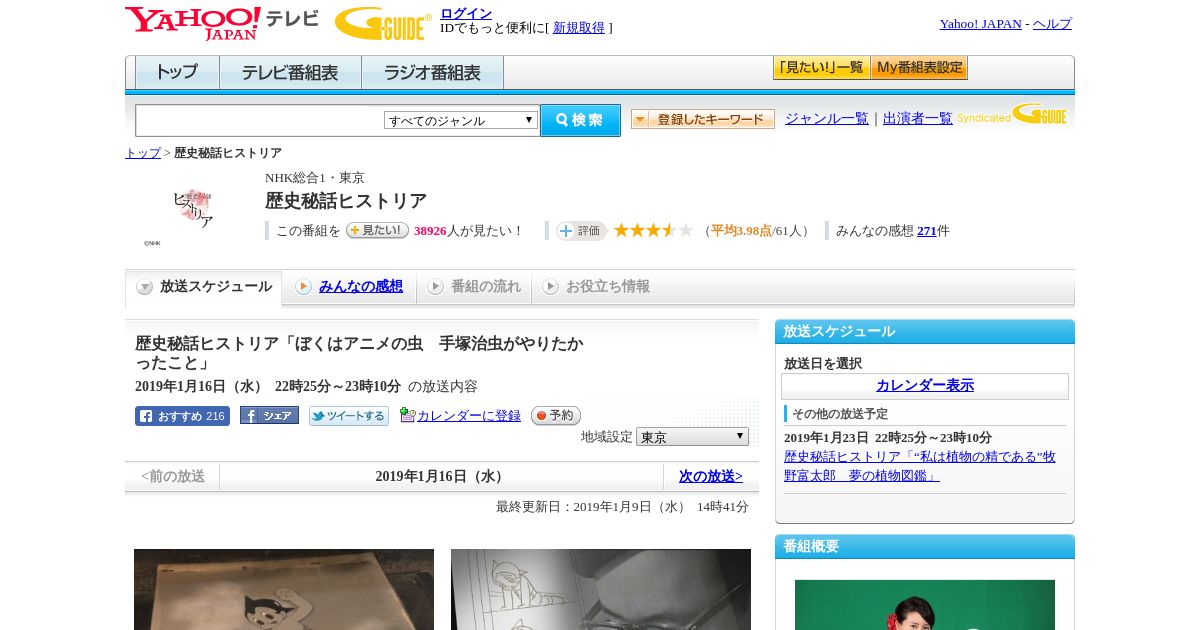Open the 271 reviews count link
Image resolution: width=1200 pixels, height=630 pixels.
click(x=927, y=231)
